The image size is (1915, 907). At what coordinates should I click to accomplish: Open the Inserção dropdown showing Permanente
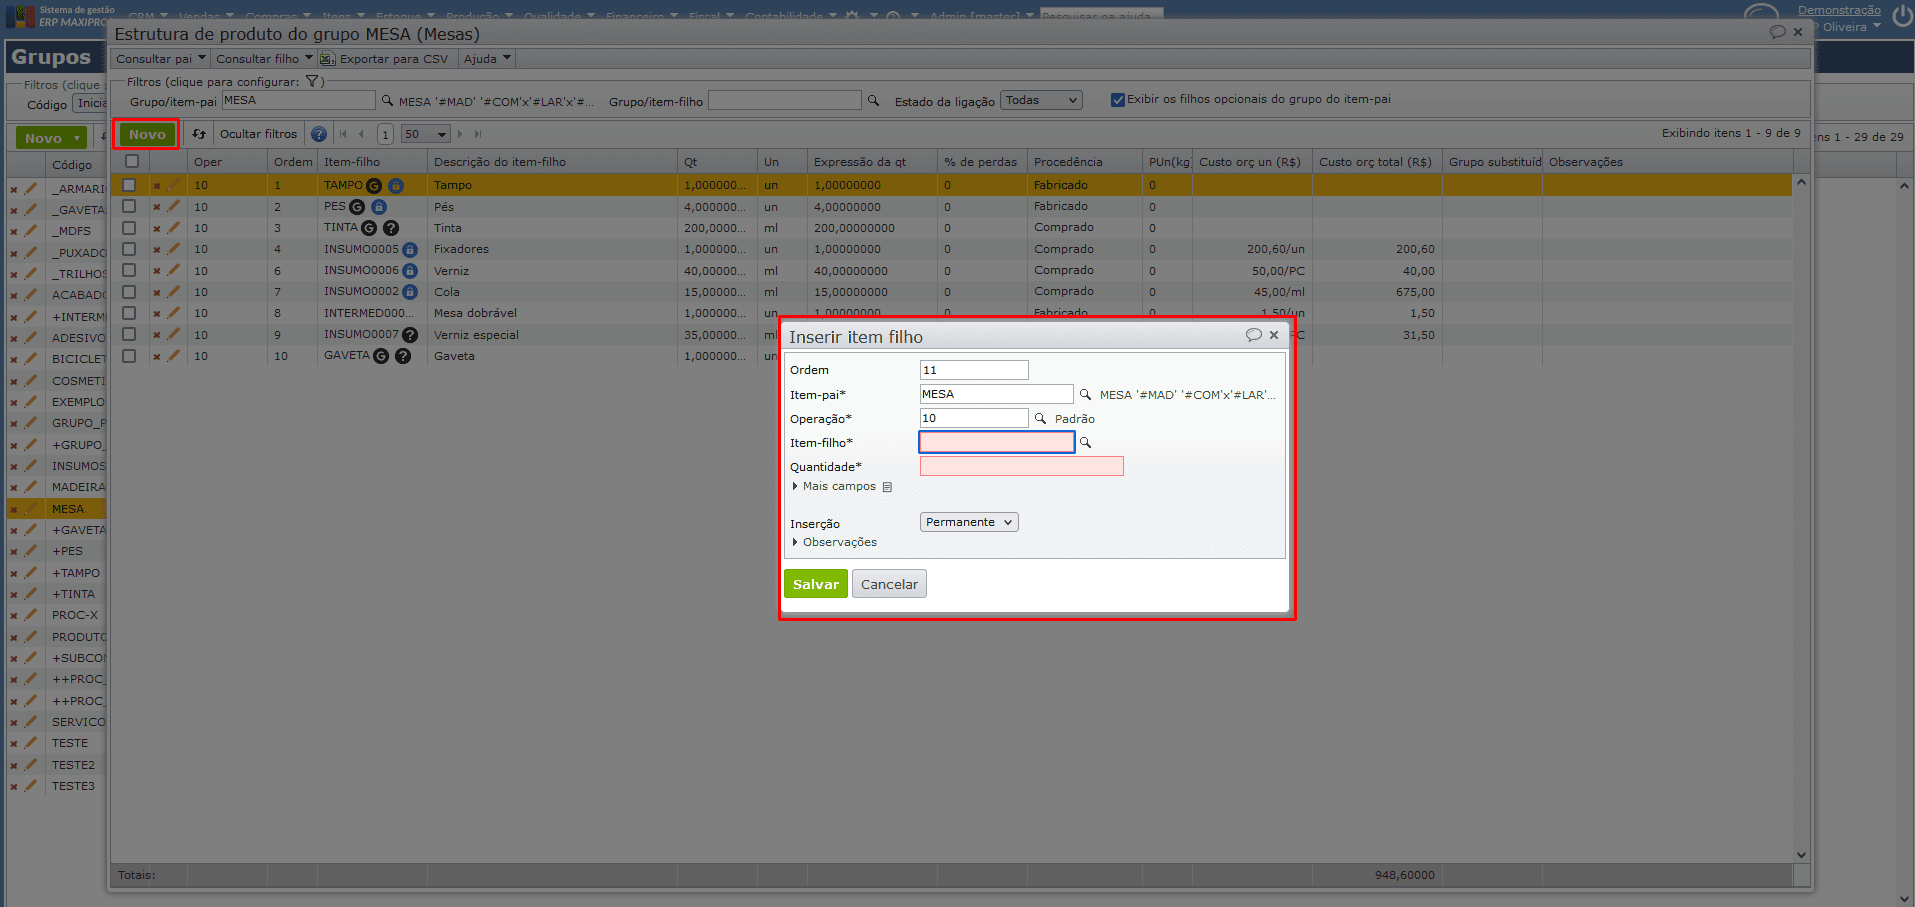point(968,522)
